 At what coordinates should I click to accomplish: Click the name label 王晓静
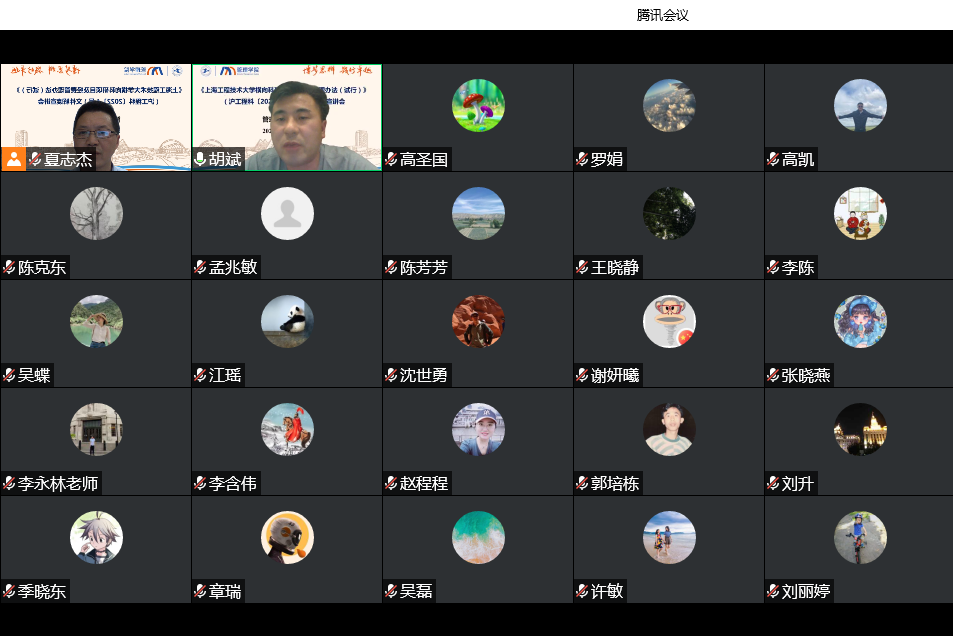tap(615, 268)
